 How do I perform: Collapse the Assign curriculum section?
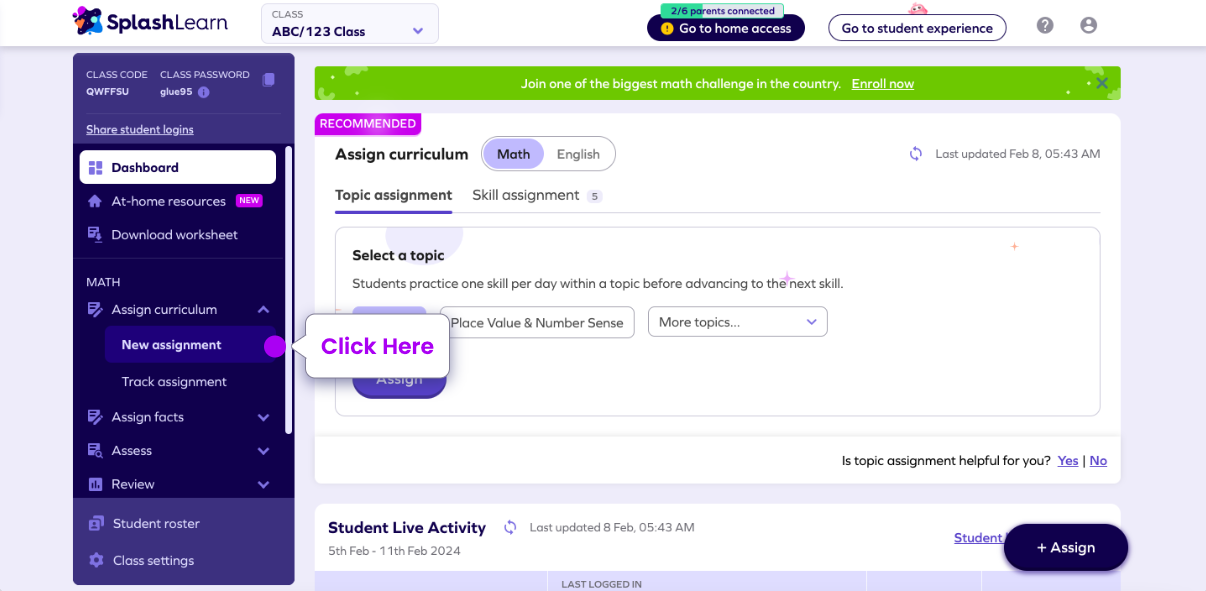[x=263, y=309]
